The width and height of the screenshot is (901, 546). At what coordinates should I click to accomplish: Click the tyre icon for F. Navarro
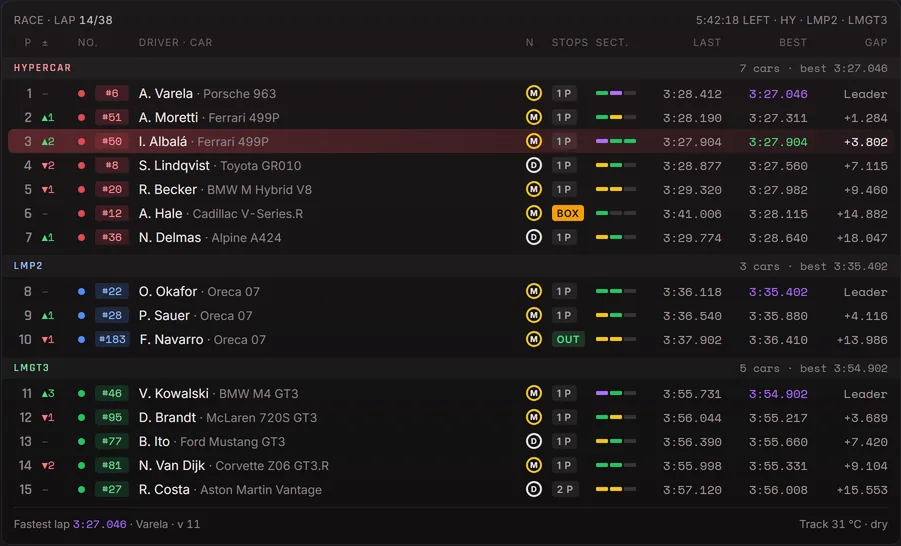point(534,340)
